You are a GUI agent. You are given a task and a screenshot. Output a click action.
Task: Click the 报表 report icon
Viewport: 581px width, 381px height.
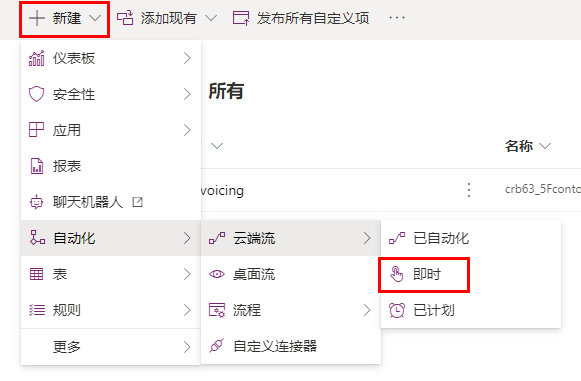pyautogui.click(x=36, y=166)
